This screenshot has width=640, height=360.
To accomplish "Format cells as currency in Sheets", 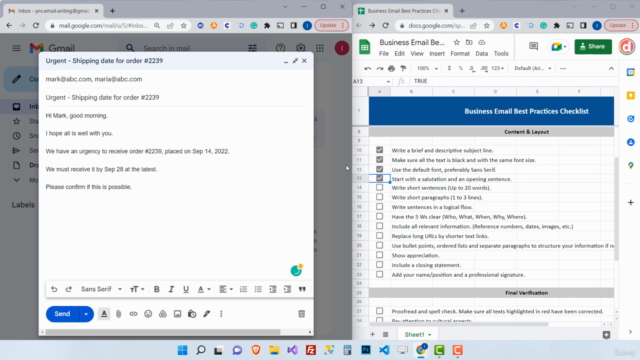I will pos(449,69).
